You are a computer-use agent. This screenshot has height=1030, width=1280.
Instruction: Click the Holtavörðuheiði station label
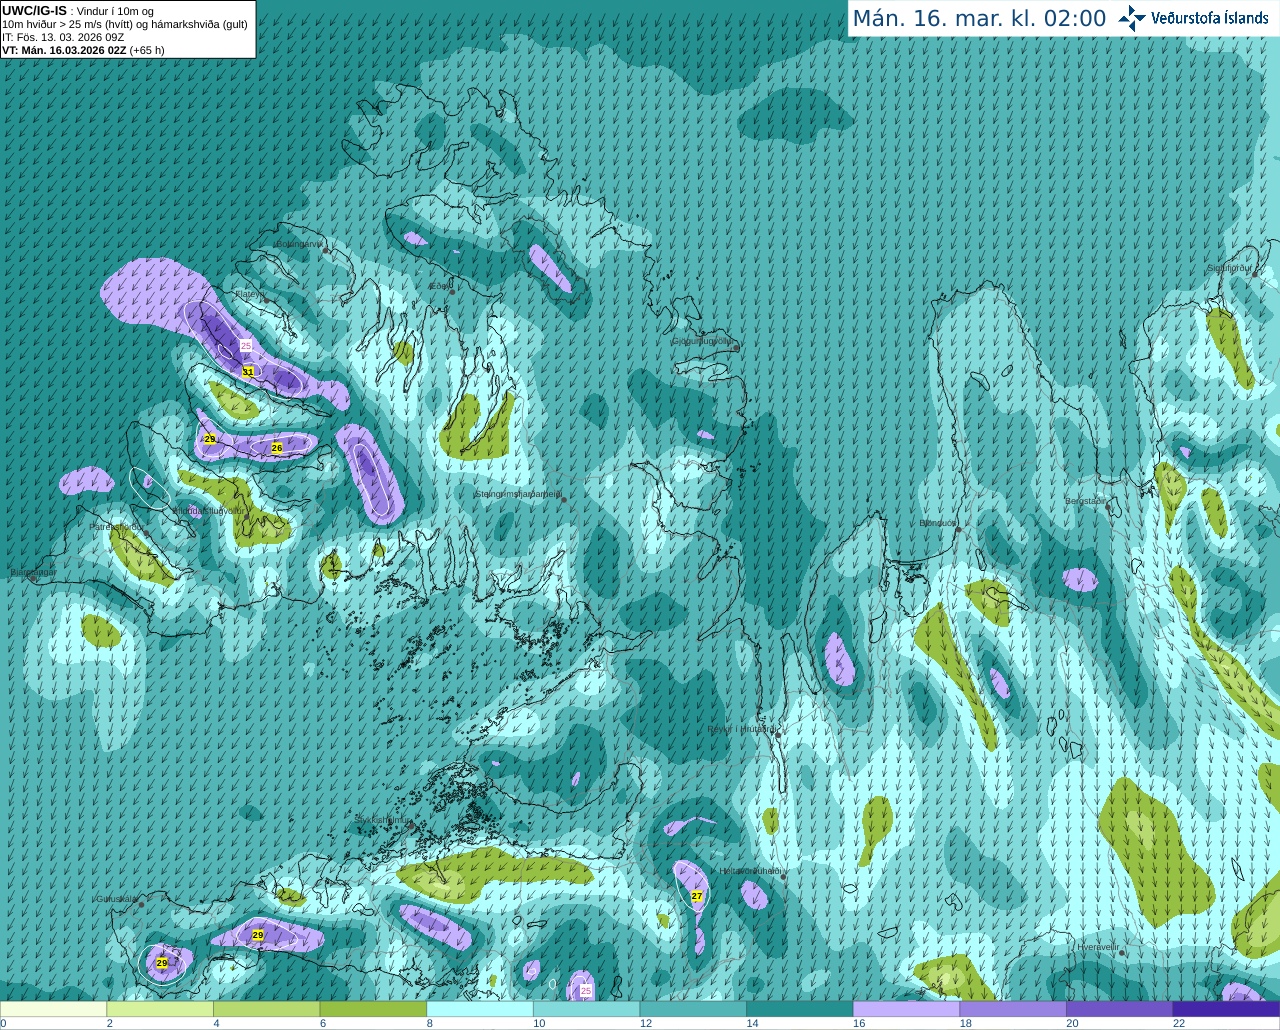[750, 871]
